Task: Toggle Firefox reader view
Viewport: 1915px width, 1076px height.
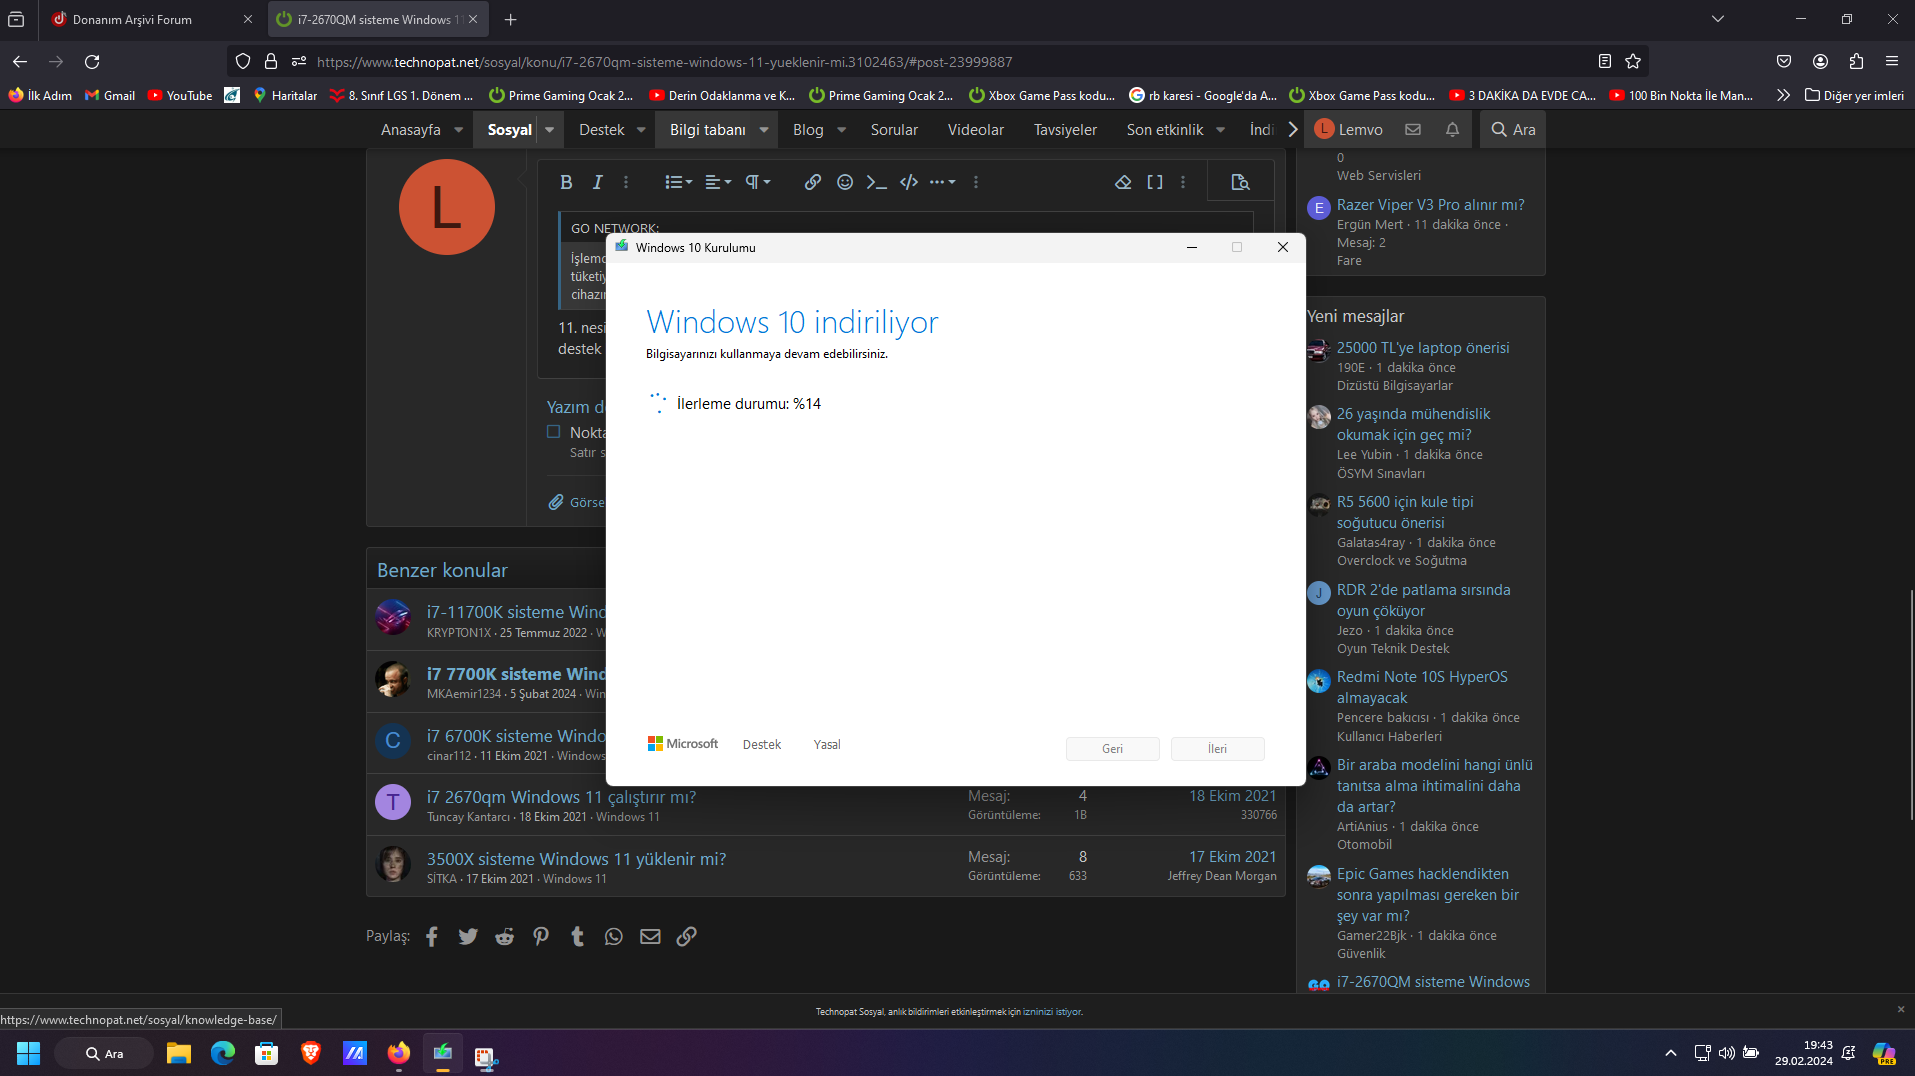Action: 1605,61
